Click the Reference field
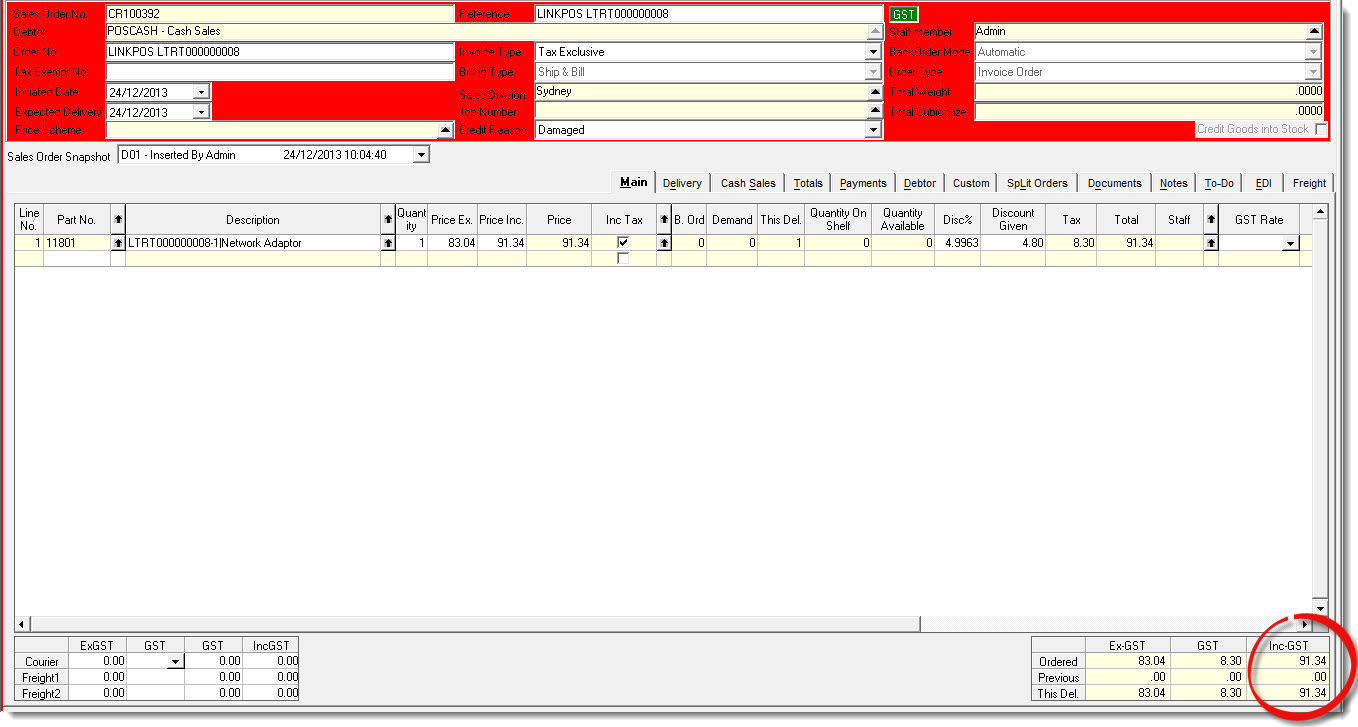Image resolution: width=1358 pixels, height=727 pixels. tap(709, 14)
